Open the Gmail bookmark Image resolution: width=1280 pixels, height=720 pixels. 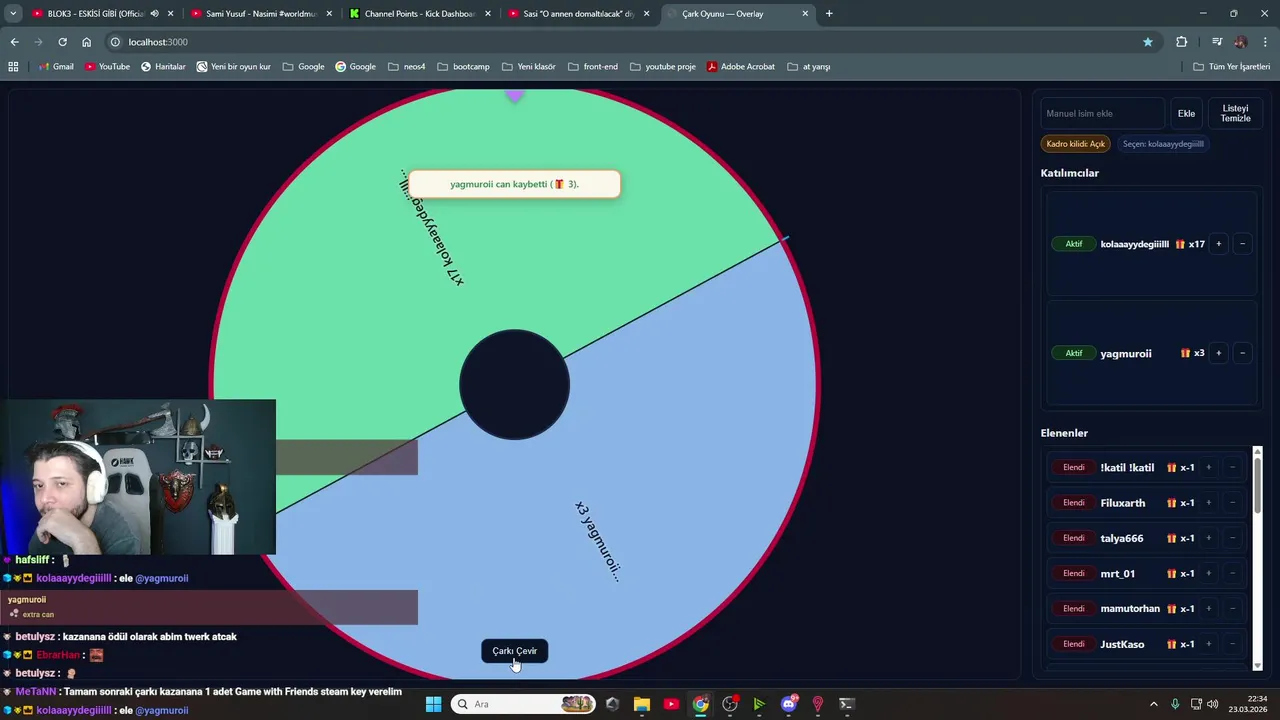(x=56, y=67)
